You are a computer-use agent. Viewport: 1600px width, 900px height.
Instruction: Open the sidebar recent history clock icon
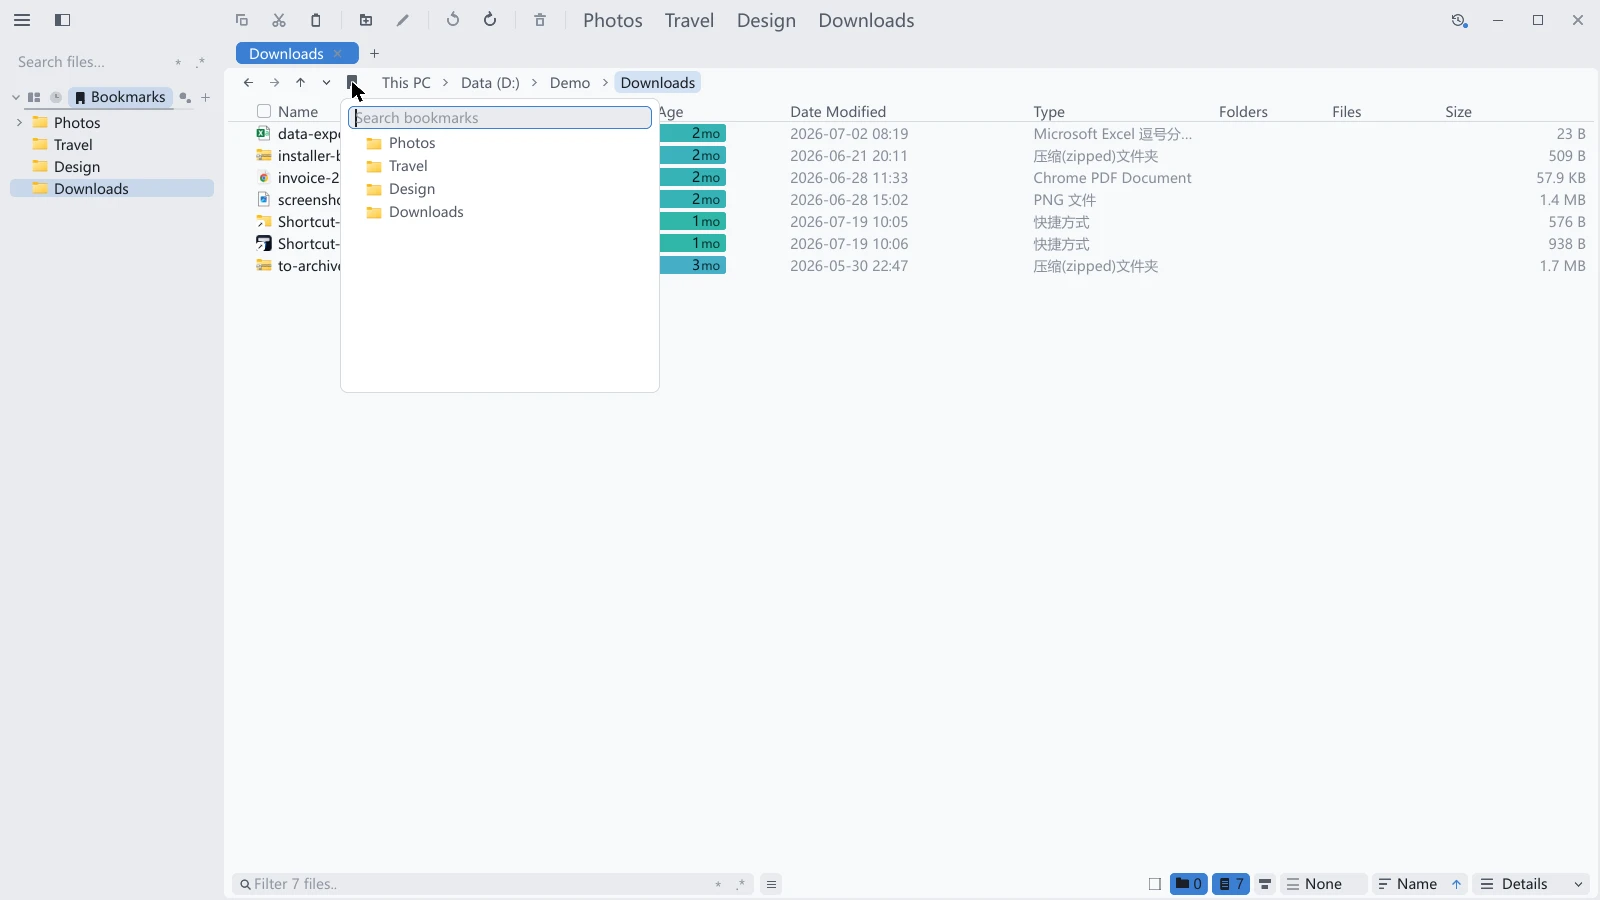[56, 97]
